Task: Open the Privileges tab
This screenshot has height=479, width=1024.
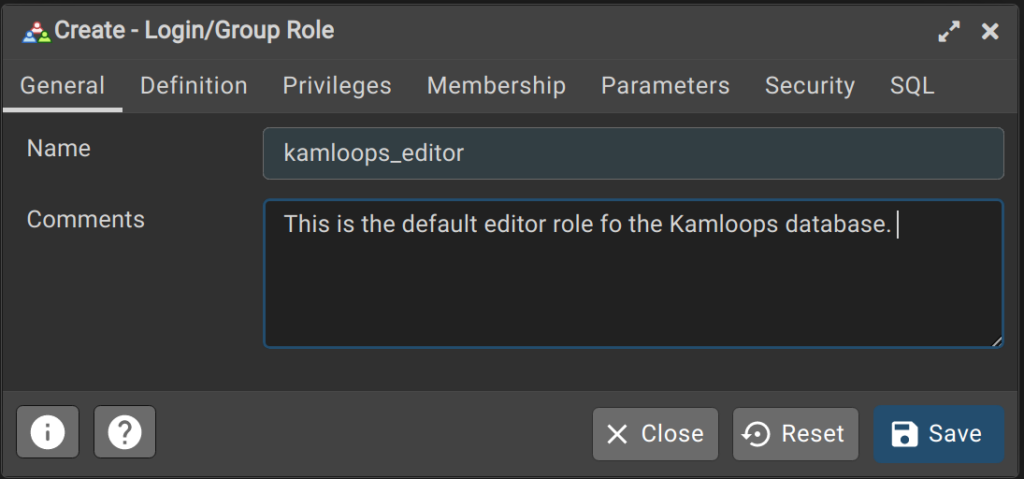Action: click(x=337, y=86)
